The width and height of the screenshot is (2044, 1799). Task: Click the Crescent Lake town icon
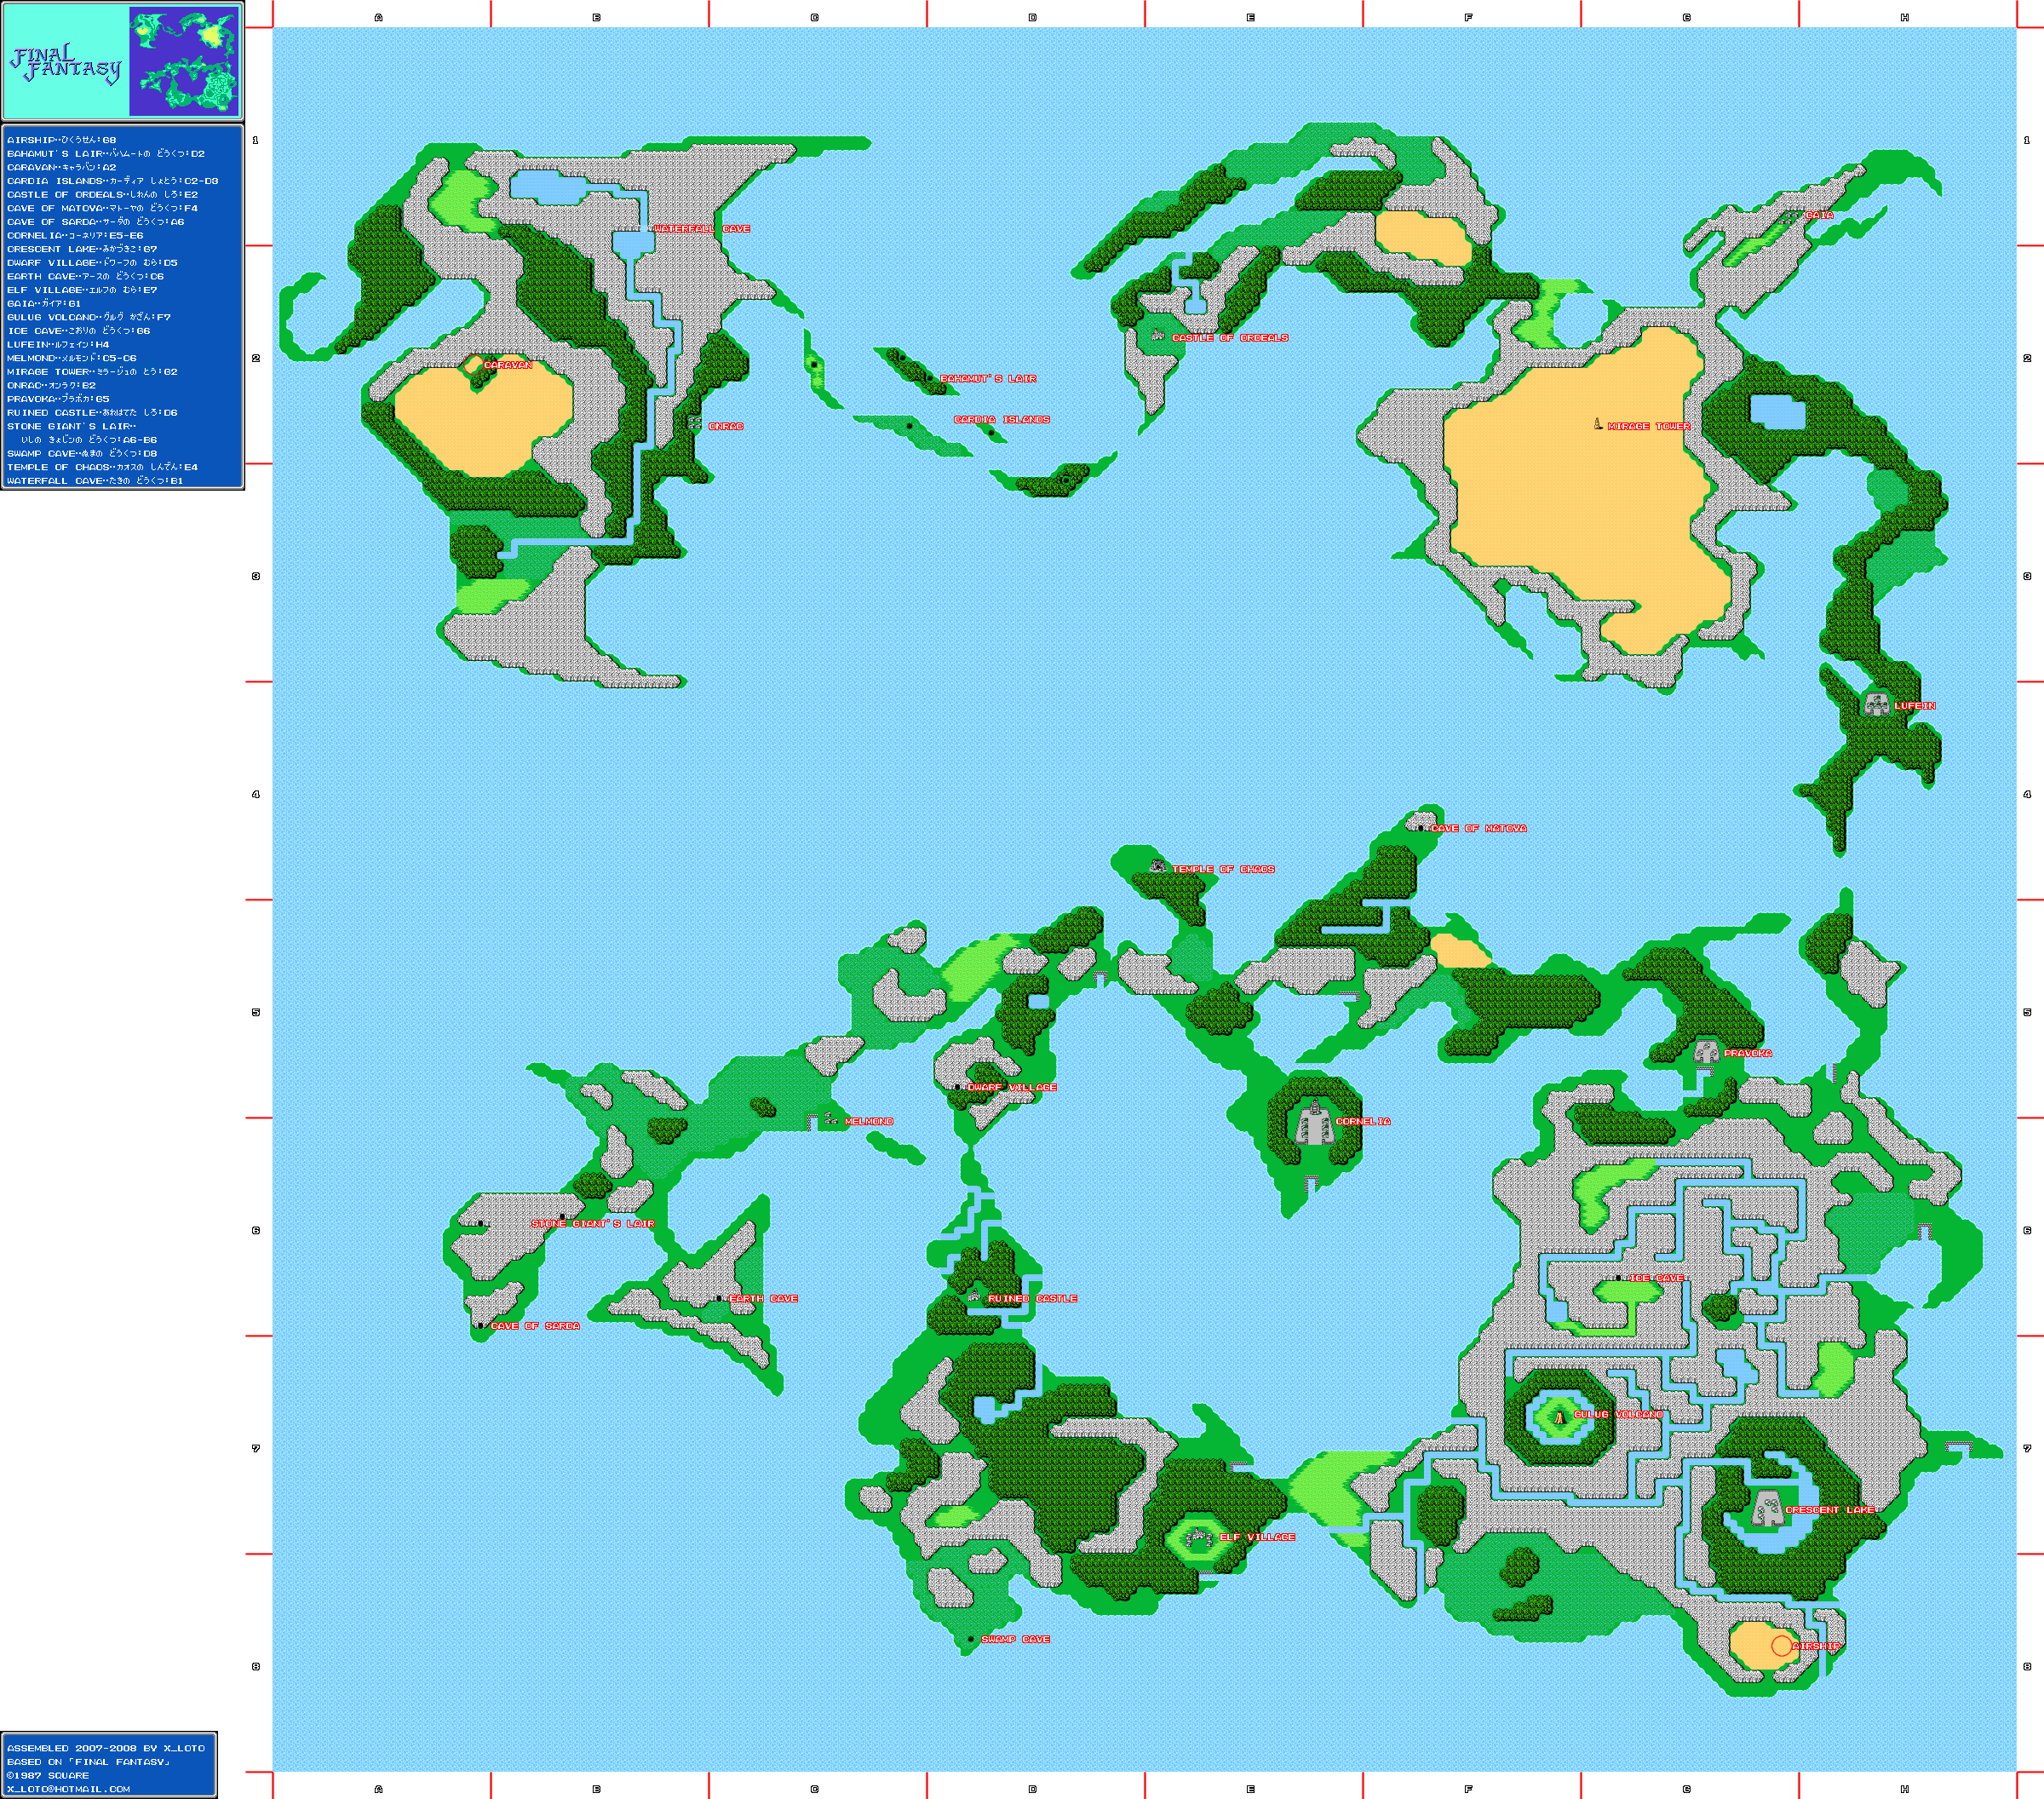pos(1767,1508)
